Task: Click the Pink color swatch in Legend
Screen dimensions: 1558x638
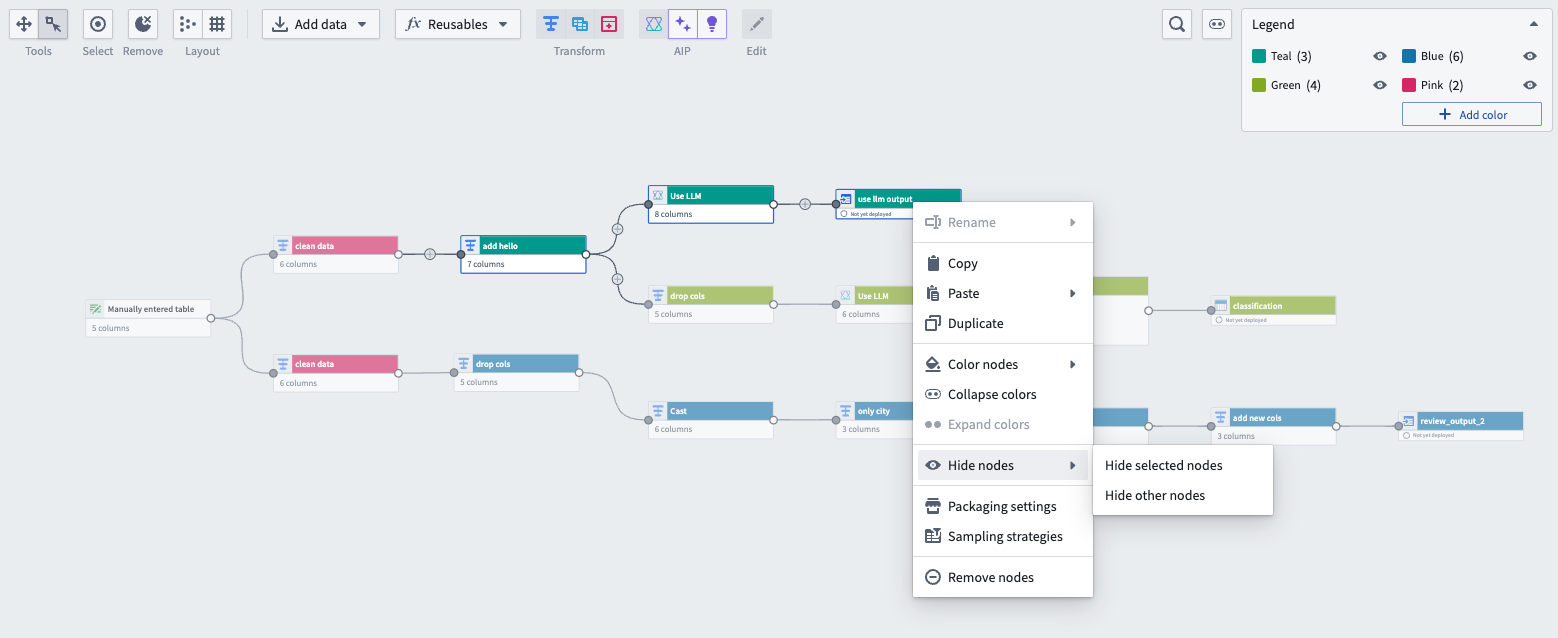Action: coord(1409,85)
